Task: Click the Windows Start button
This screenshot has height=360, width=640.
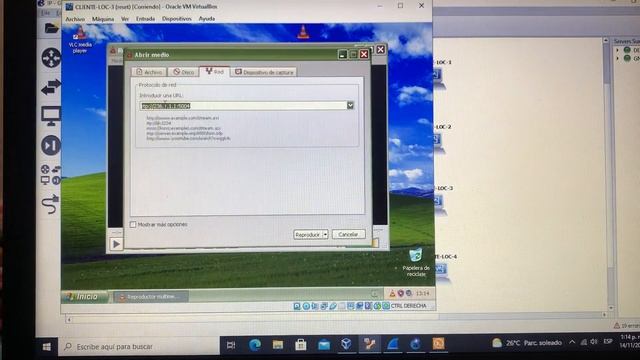Action: click(47, 347)
